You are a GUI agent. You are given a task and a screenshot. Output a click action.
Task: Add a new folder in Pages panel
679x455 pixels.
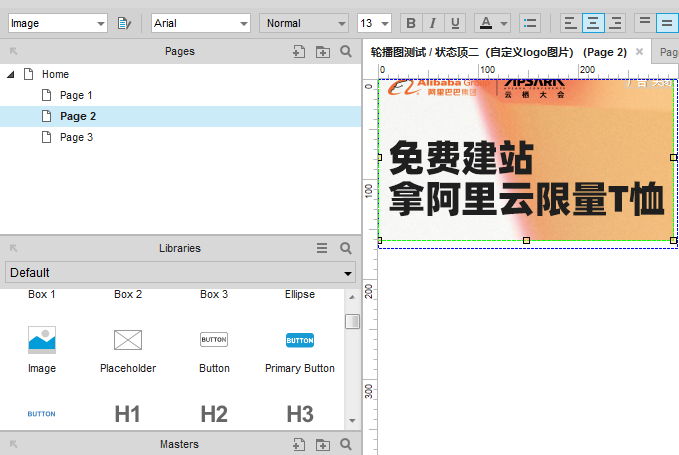(x=323, y=52)
